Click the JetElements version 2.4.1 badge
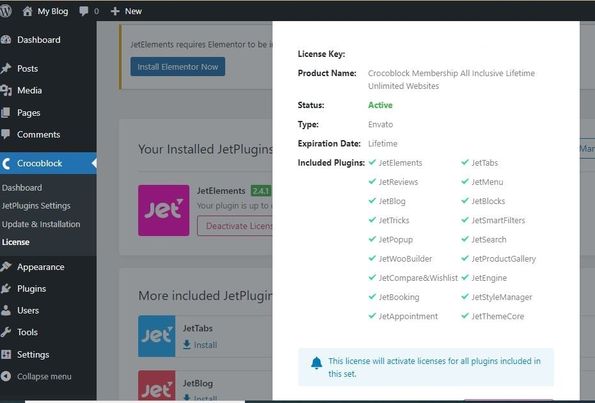Viewport: 595px width, 403px height. click(x=261, y=191)
